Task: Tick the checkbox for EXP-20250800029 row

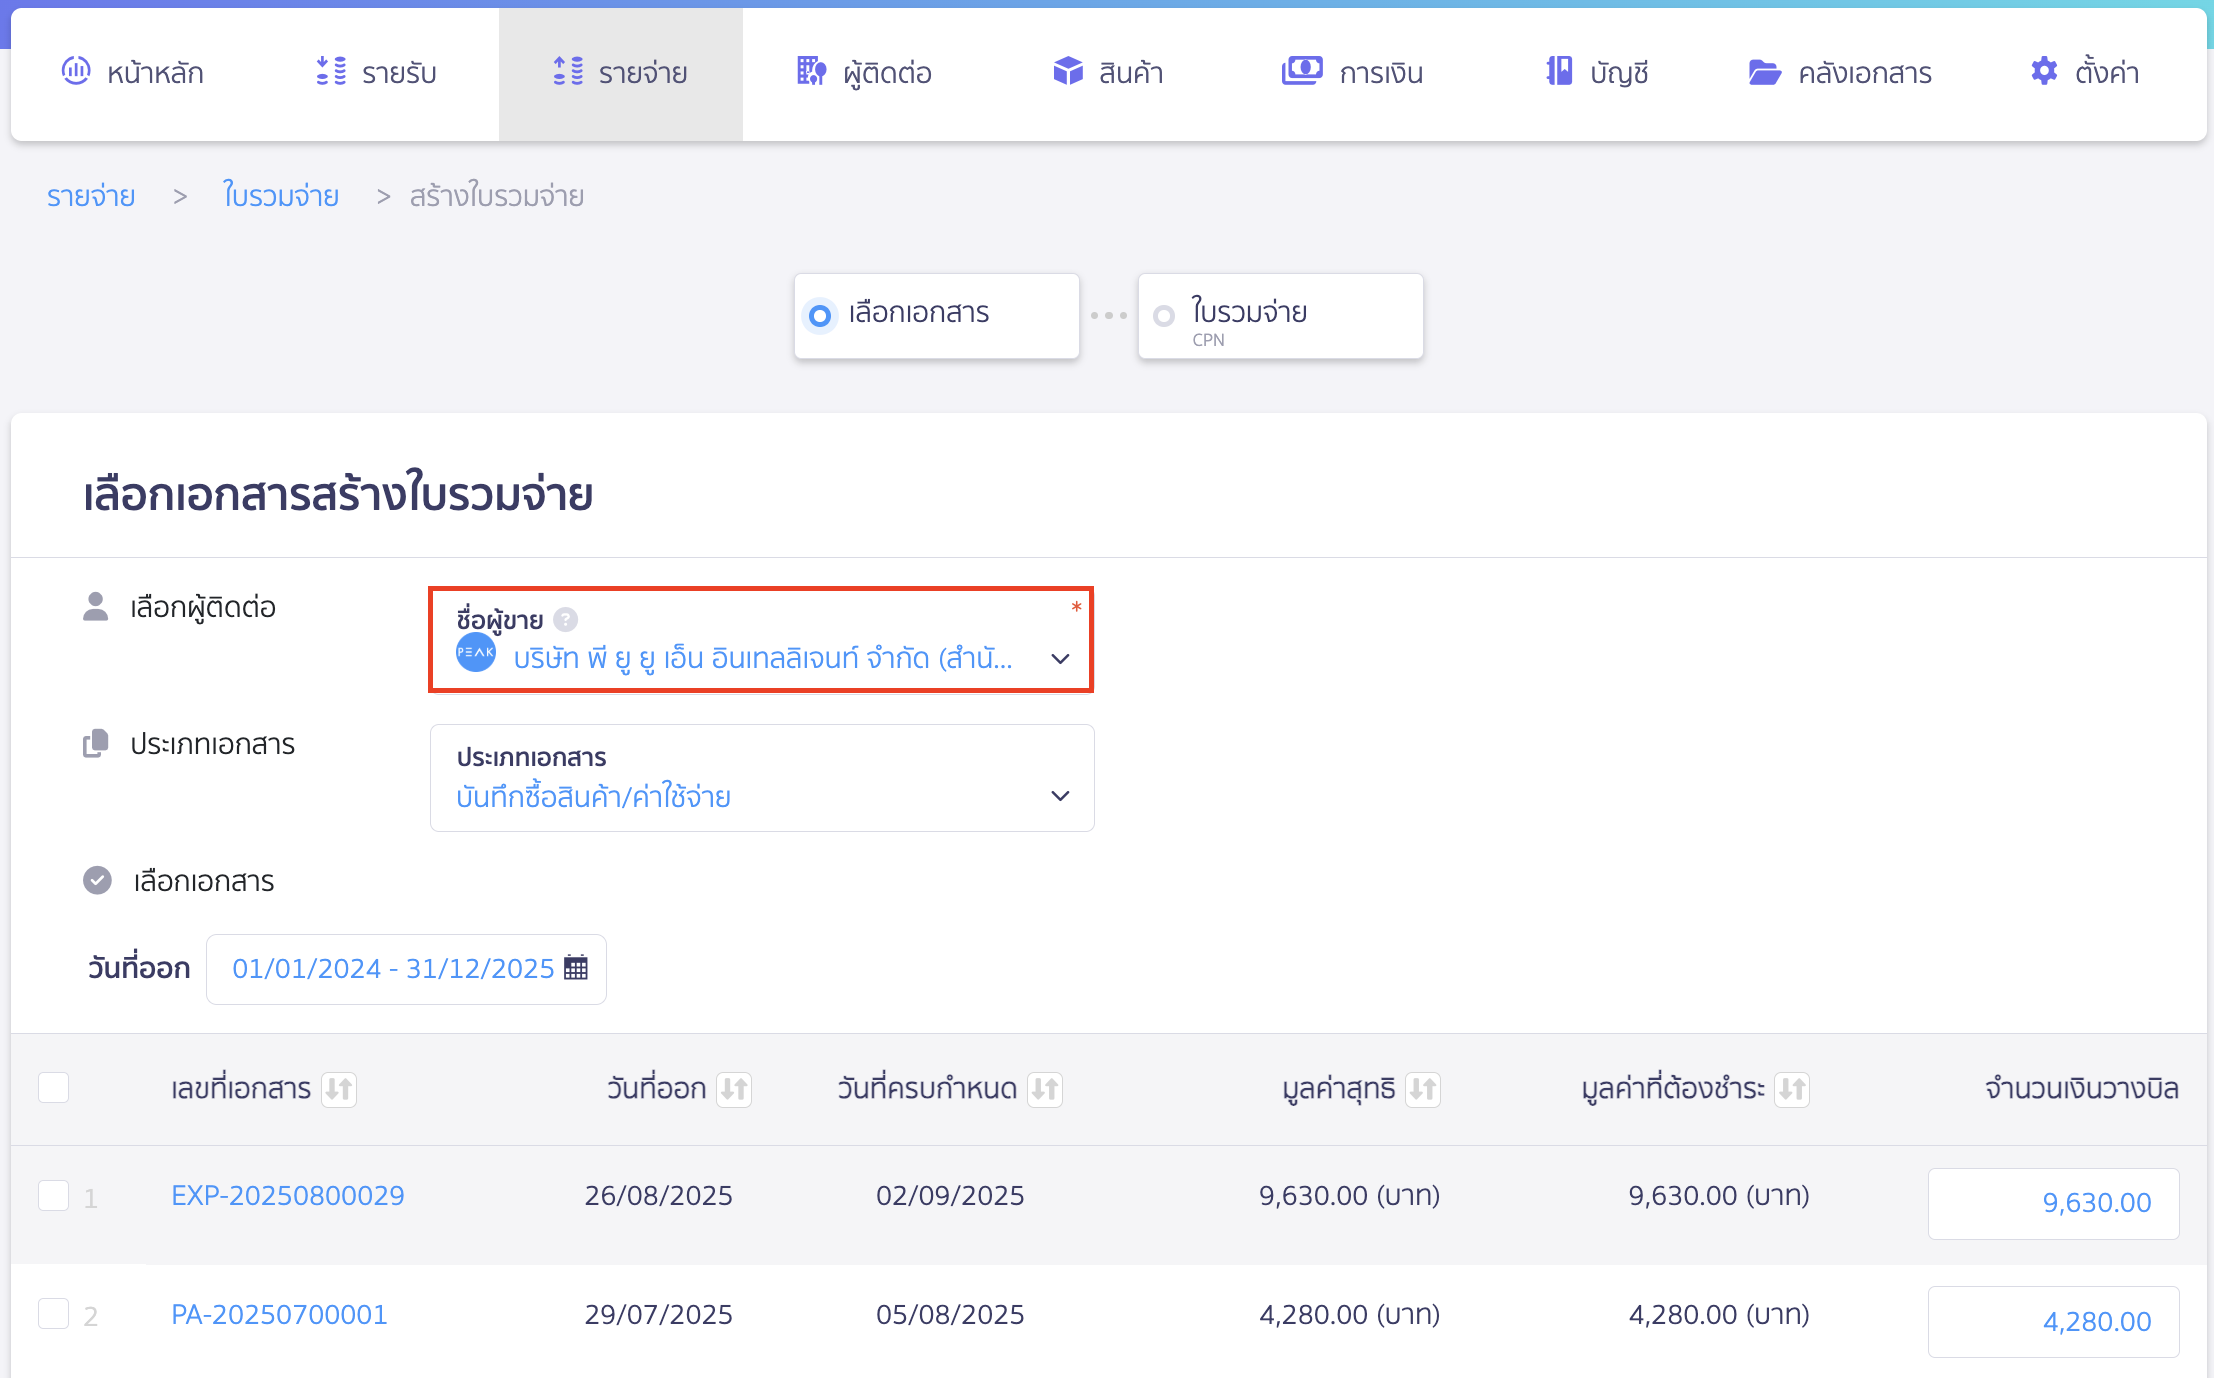Action: coord(53,1195)
